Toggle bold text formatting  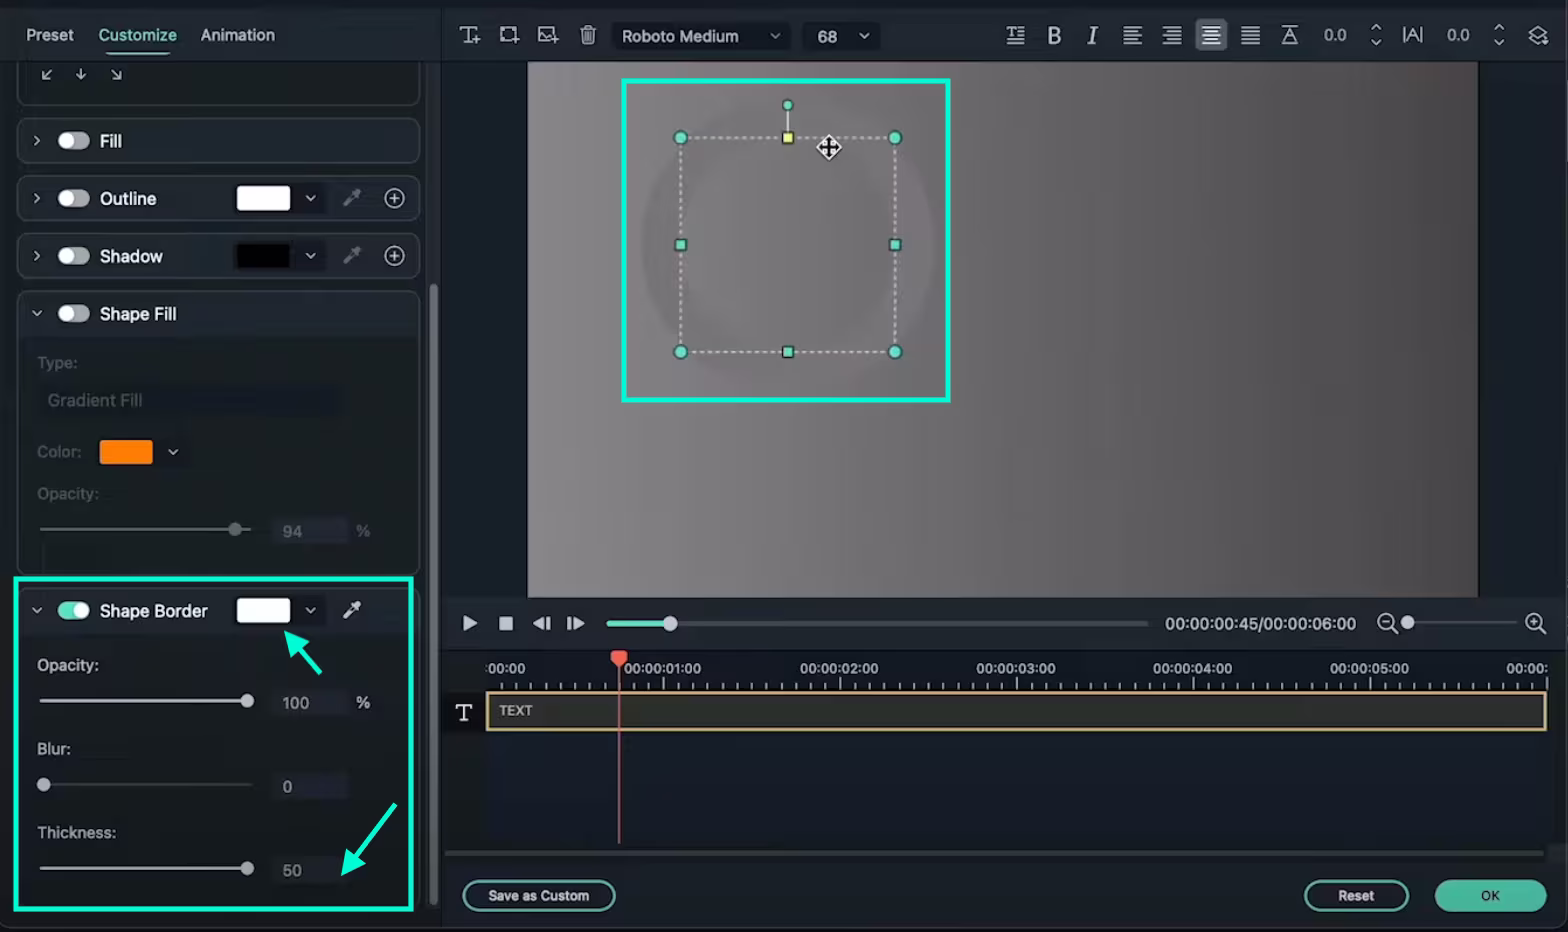1054,35
